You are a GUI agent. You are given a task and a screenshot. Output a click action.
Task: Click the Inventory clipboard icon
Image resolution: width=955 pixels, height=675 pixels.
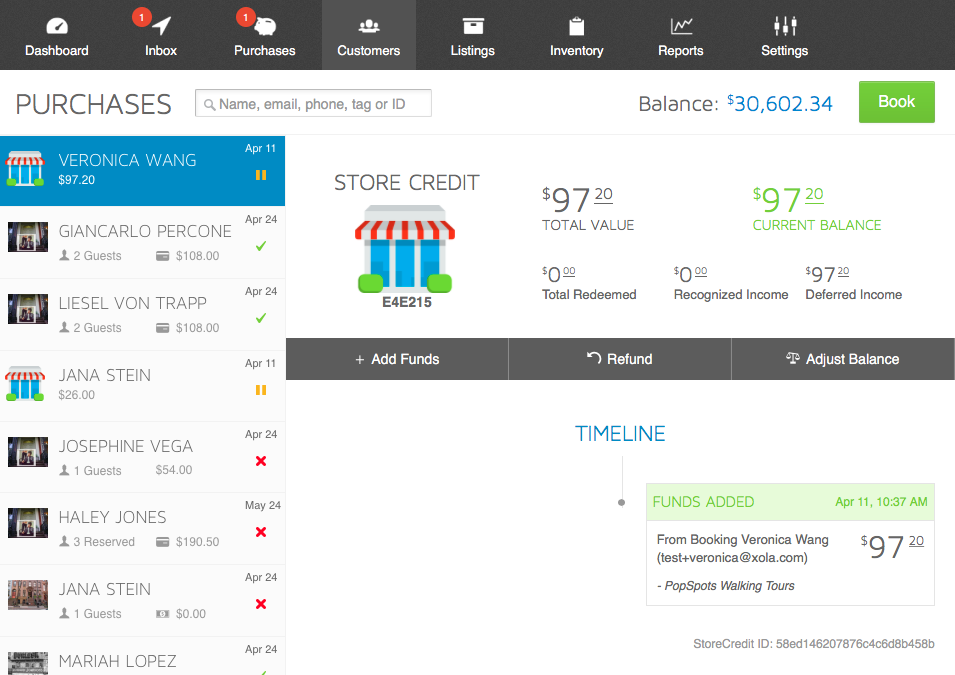577,26
